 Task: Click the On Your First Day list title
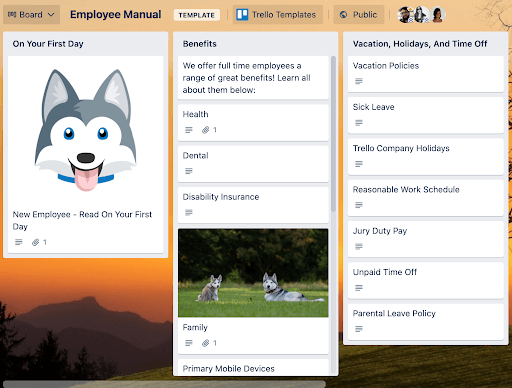tap(48, 44)
